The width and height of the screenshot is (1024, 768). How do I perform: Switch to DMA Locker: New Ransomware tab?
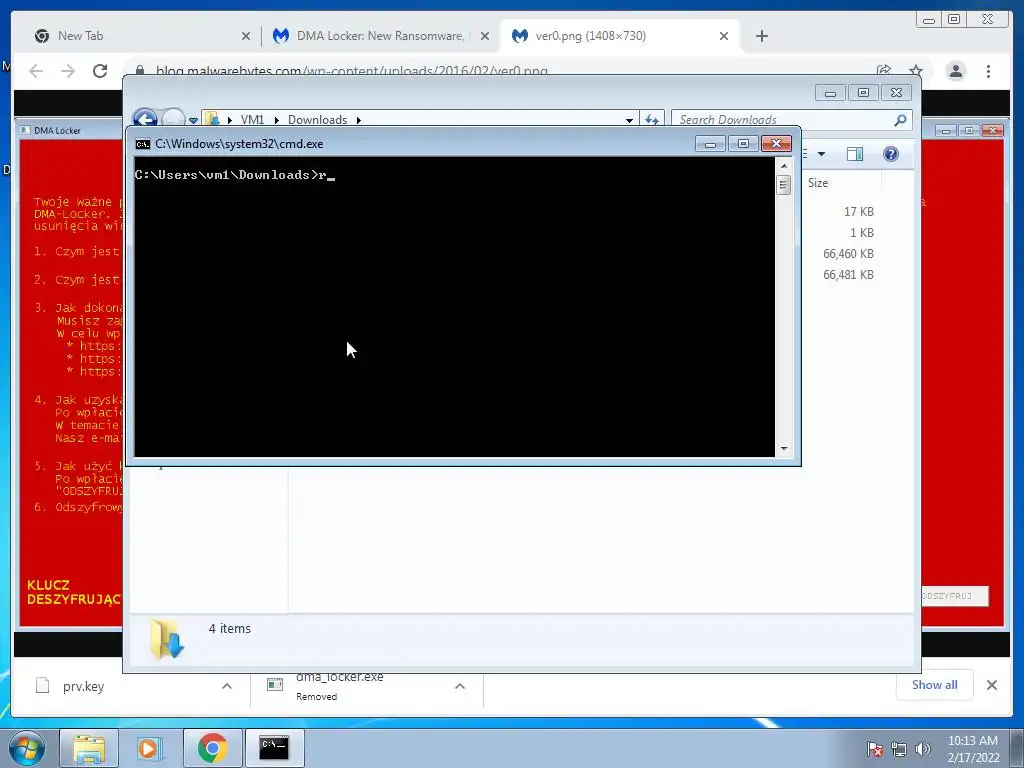pyautogui.click(x=379, y=36)
